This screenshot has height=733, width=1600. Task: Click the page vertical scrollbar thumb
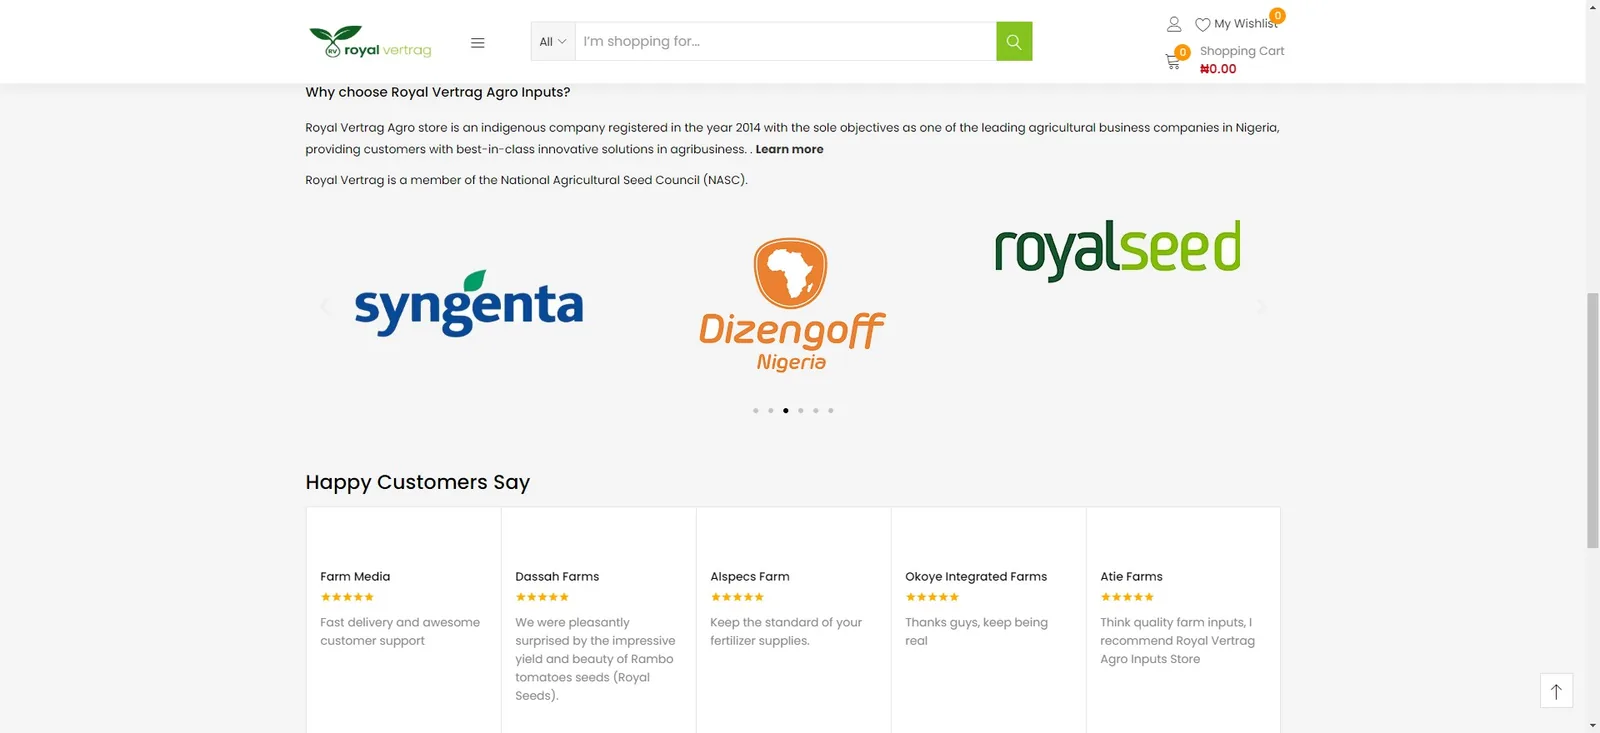coord(1592,420)
